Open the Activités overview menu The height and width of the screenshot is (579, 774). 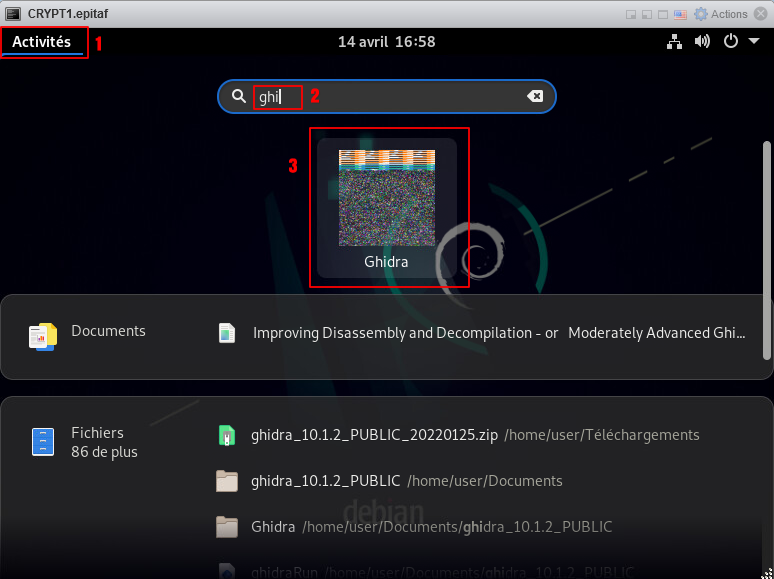[x=42, y=42]
